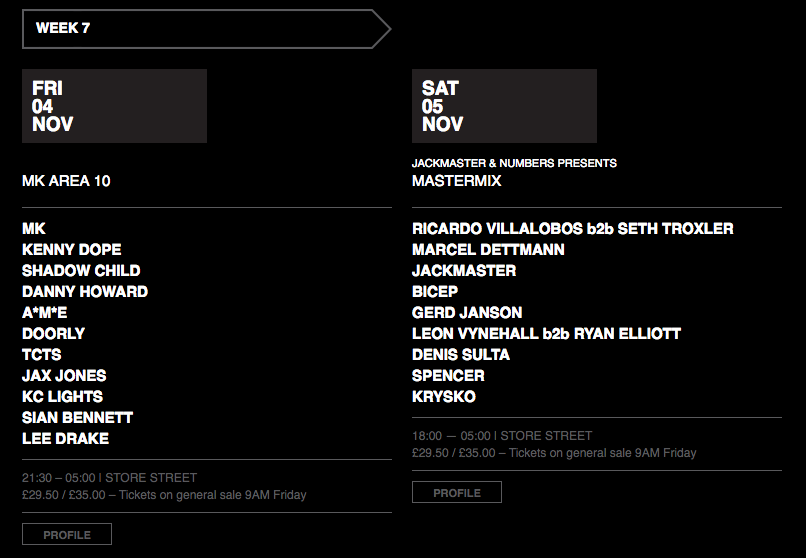The height and width of the screenshot is (558, 806).
Task: Click Leon Vynehall b2b Ryan Elliott listing
Action: [x=546, y=334]
